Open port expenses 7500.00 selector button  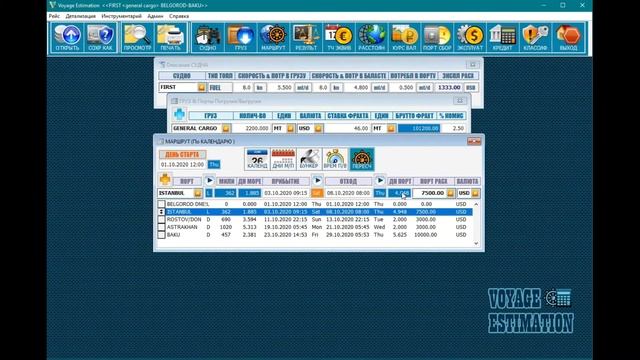point(450,193)
